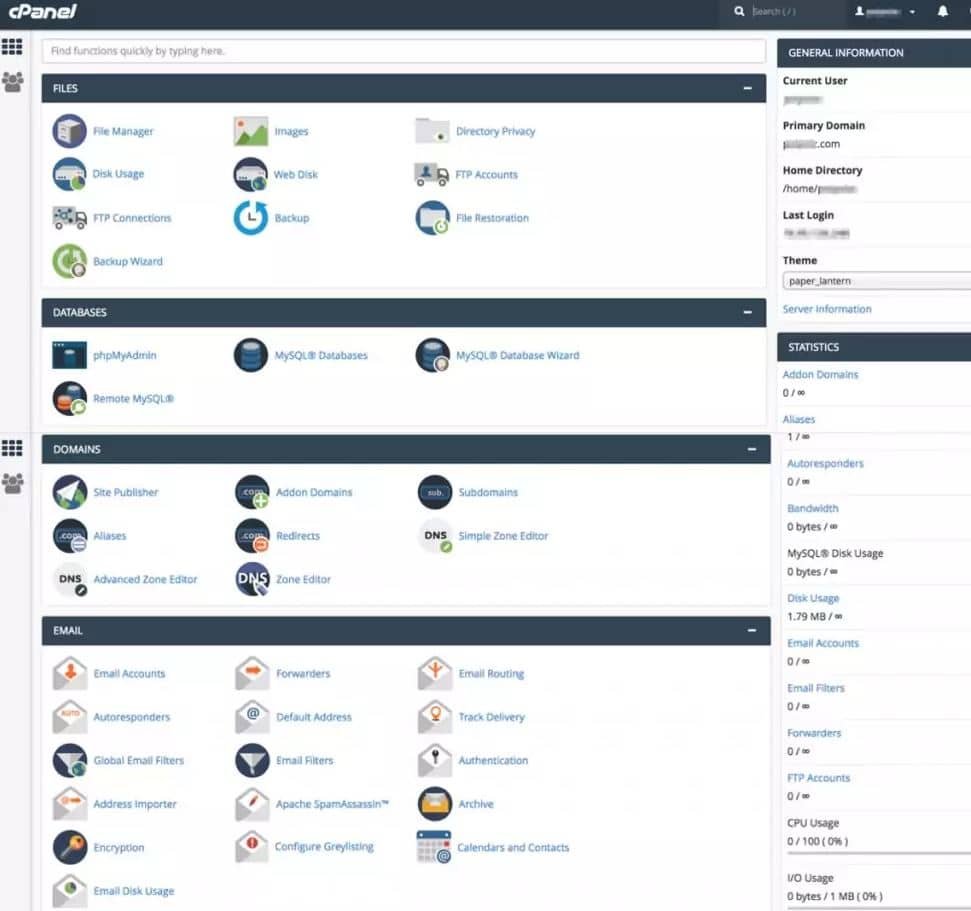The width and height of the screenshot is (971, 911).
Task: Open the Backup clock icon
Action: (x=251, y=218)
